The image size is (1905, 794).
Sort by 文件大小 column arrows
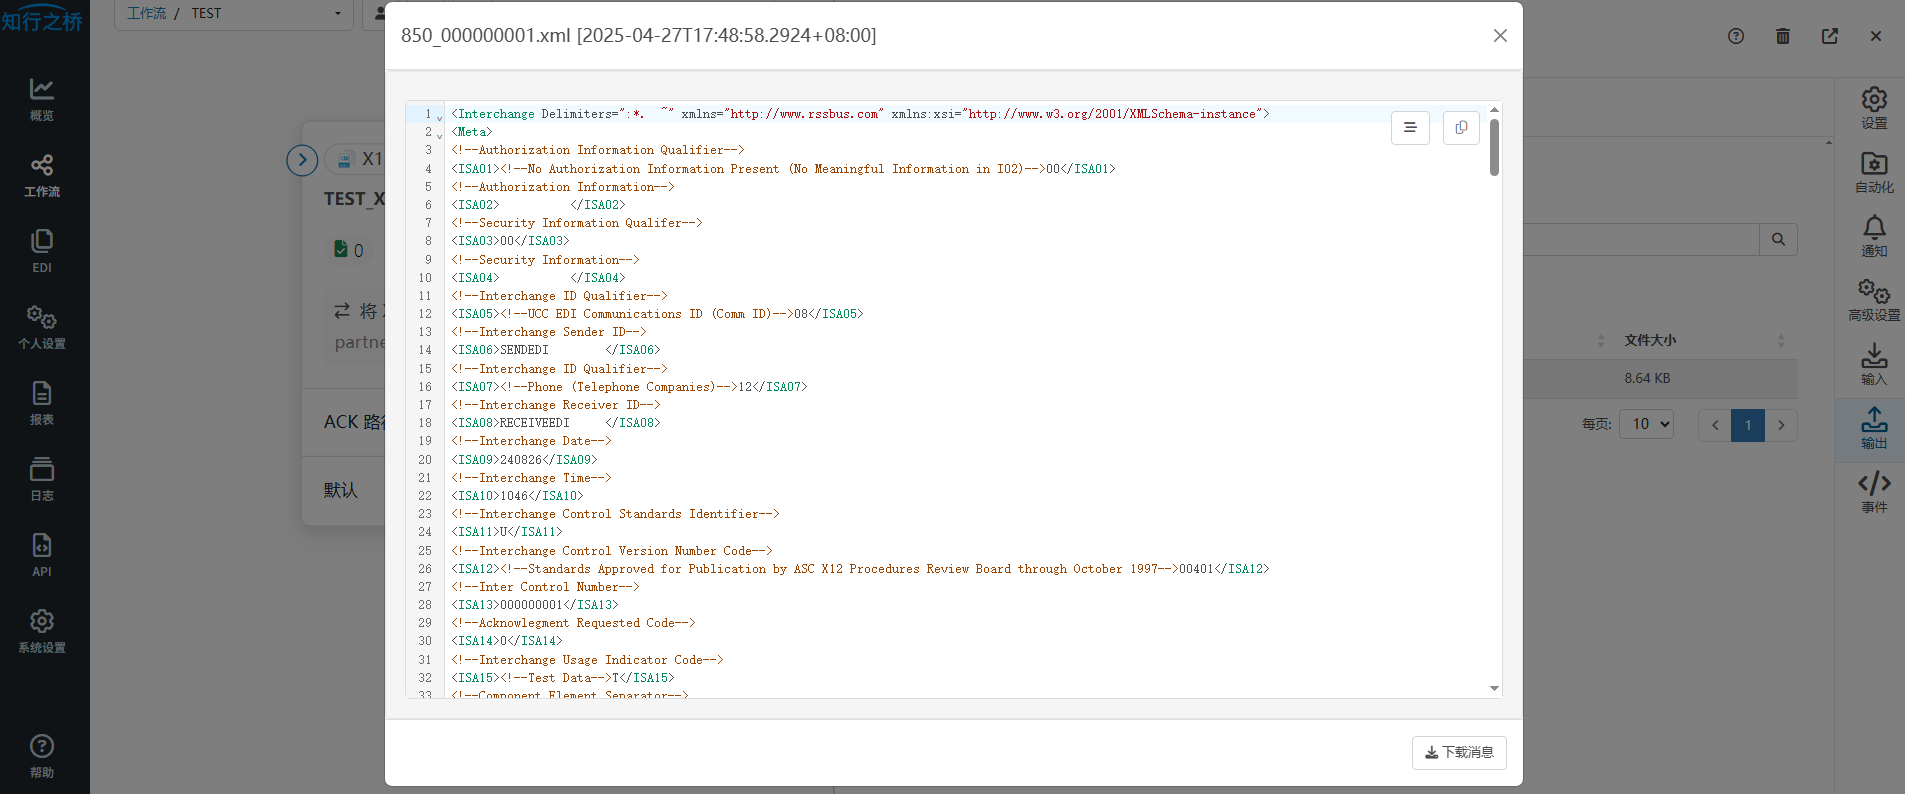[1781, 341]
